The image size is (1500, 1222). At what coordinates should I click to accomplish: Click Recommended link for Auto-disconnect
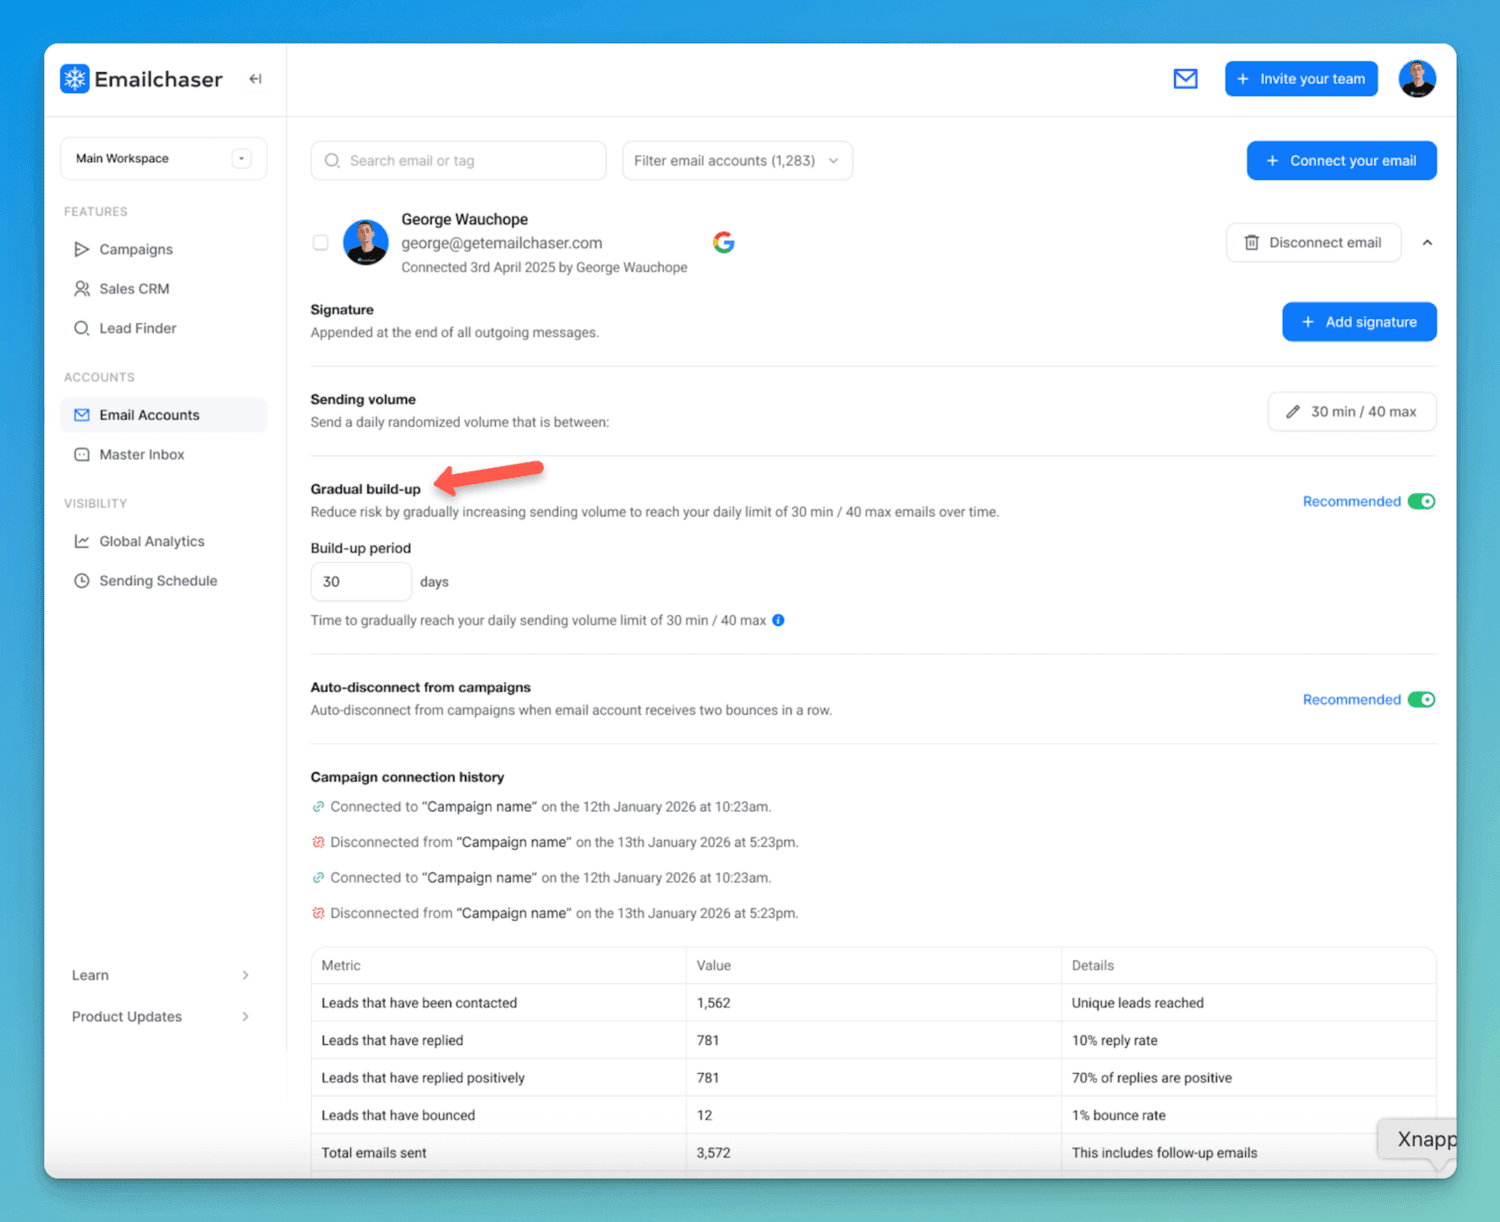click(x=1351, y=700)
